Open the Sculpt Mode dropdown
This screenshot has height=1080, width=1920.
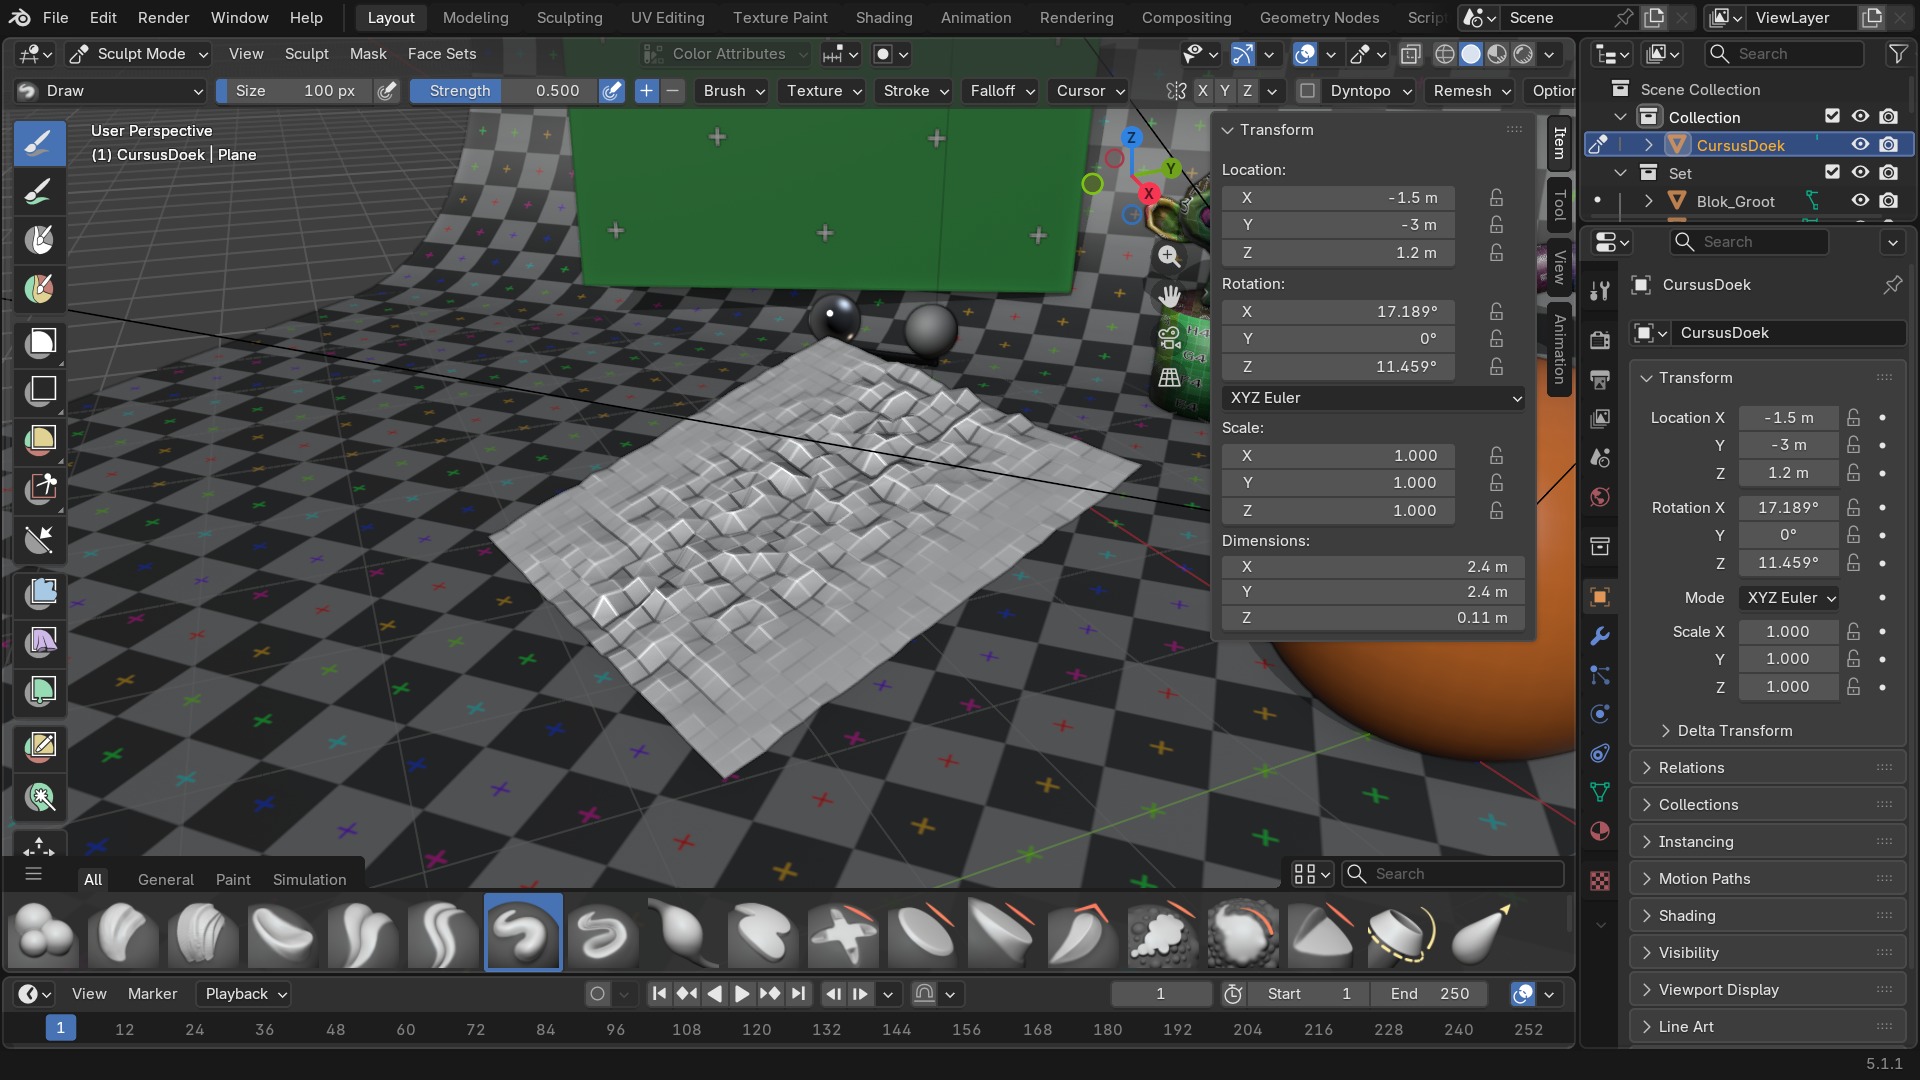click(139, 54)
